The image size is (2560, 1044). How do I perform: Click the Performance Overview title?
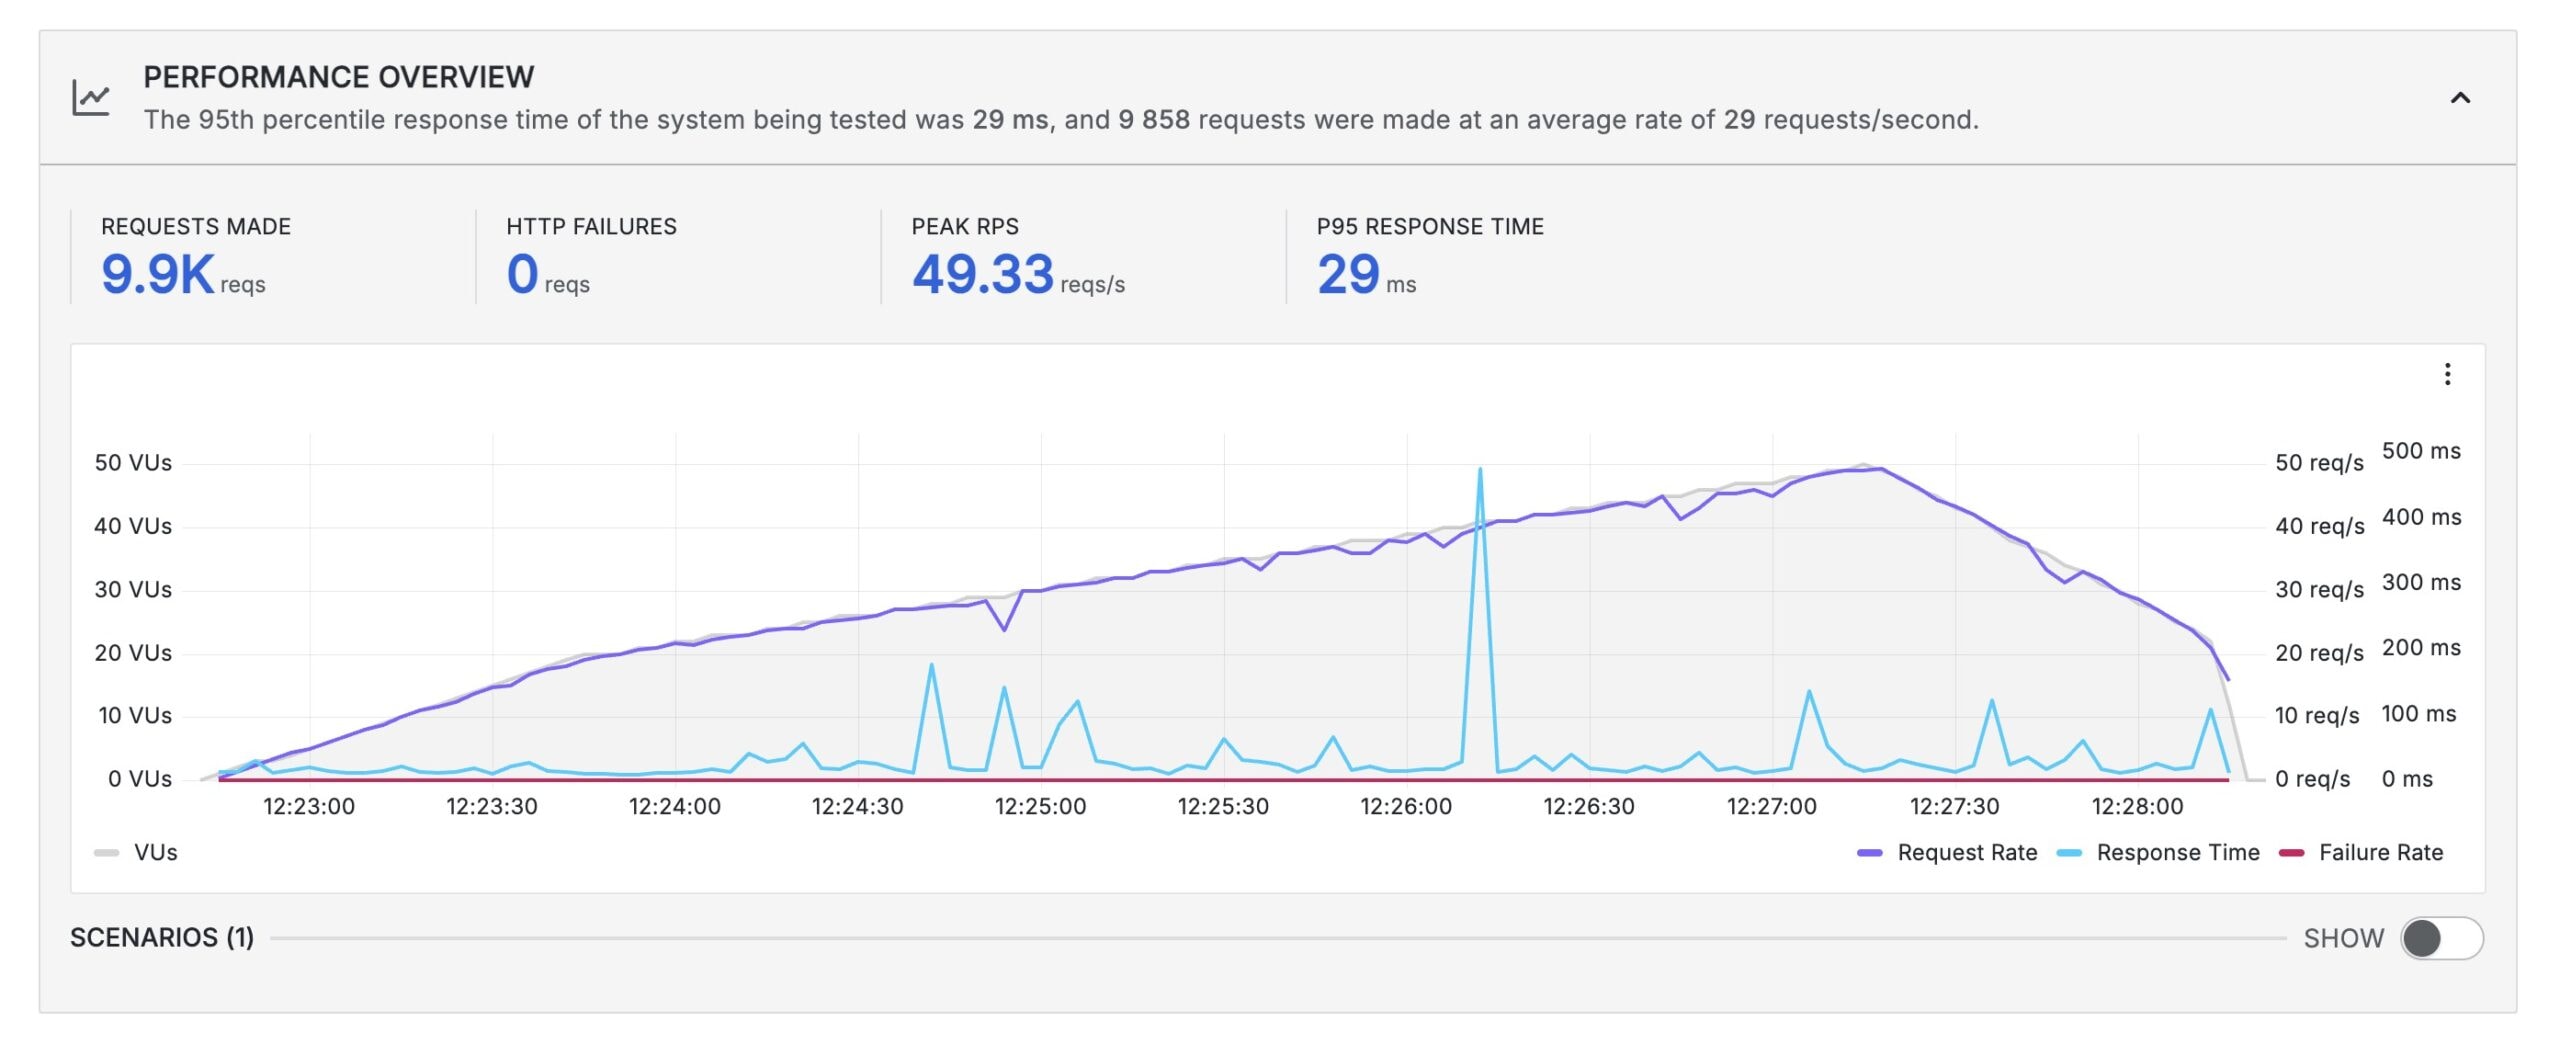click(338, 77)
